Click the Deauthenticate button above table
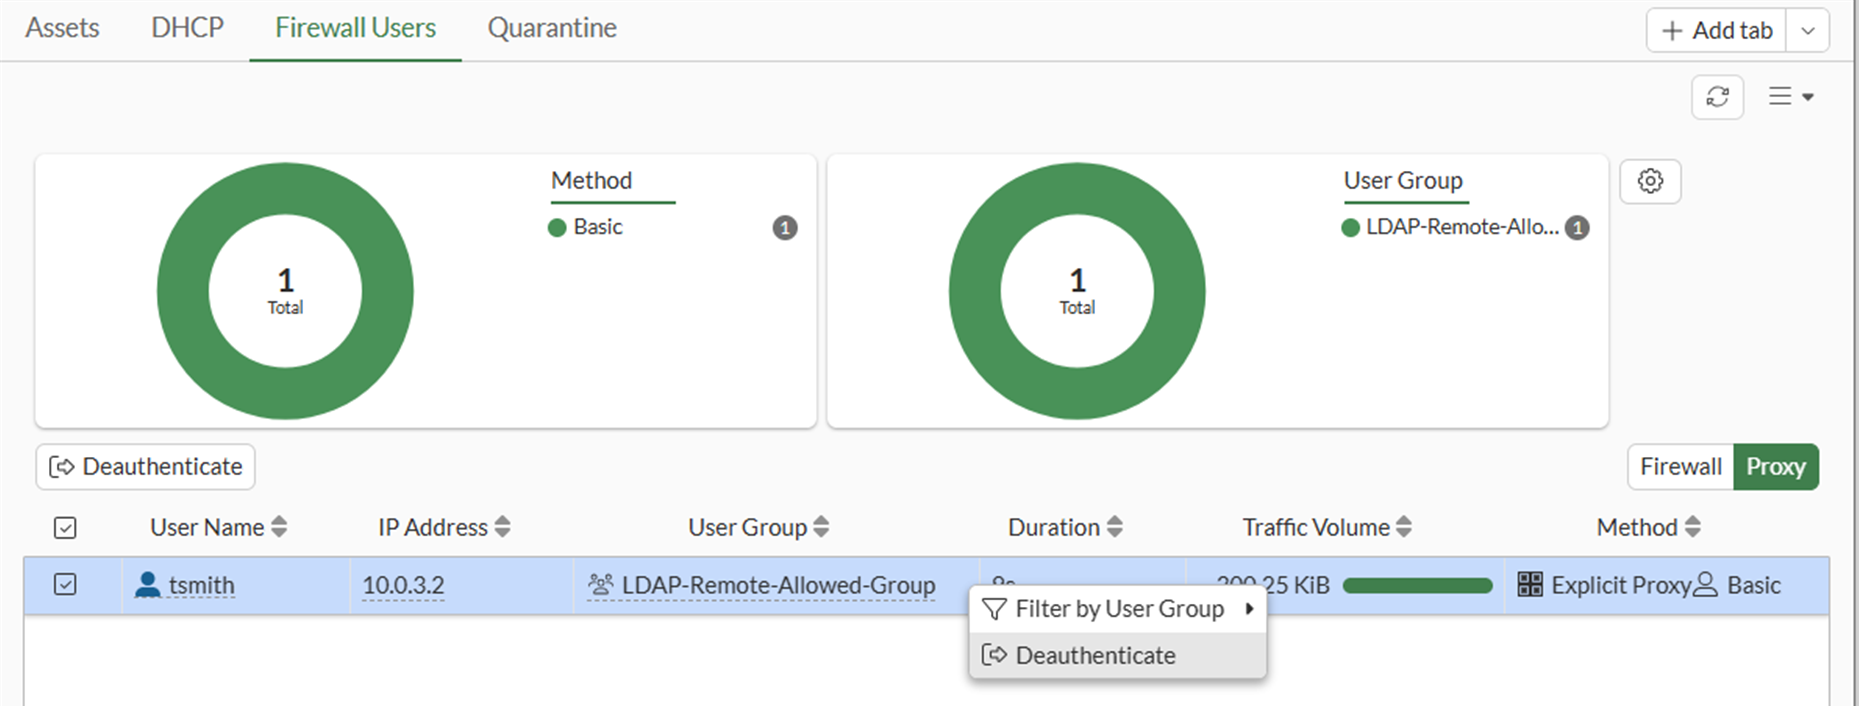 pos(146,467)
